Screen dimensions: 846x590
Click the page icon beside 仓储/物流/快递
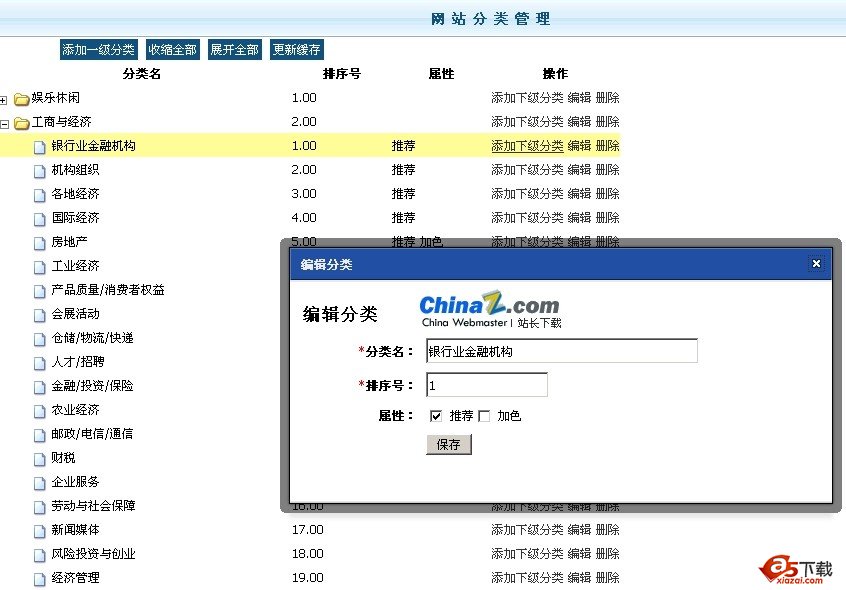pyautogui.click(x=39, y=339)
